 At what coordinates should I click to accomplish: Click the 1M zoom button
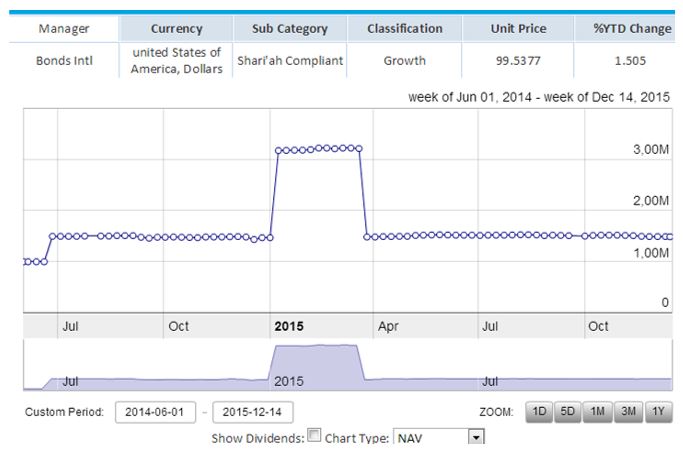598,412
